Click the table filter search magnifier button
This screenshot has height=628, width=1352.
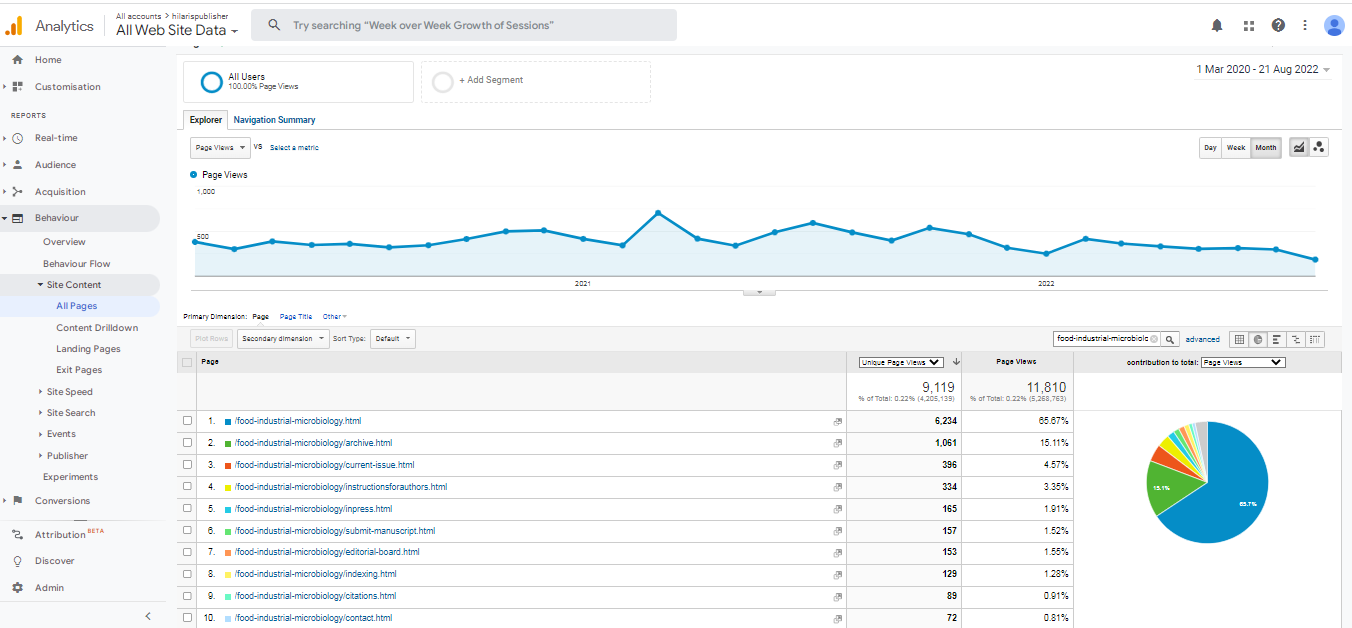click(1170, 339)
